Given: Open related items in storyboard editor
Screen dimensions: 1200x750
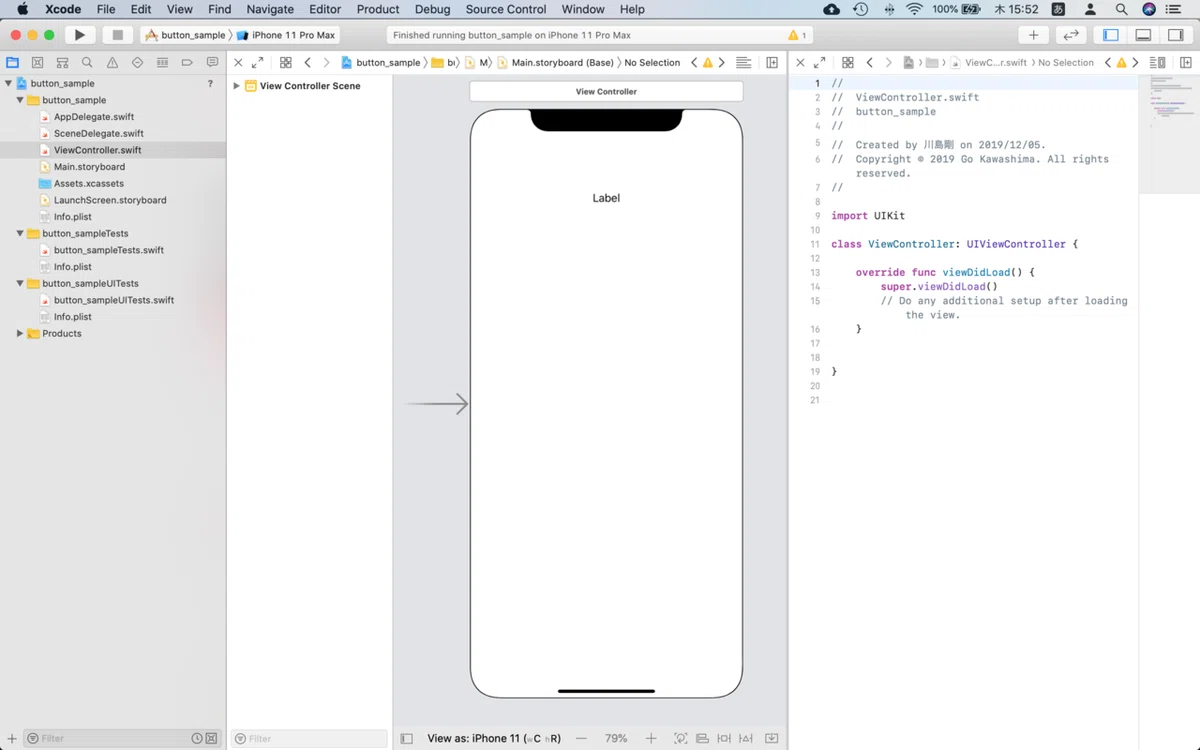Looking at the screenshot, I should [286, 62].
